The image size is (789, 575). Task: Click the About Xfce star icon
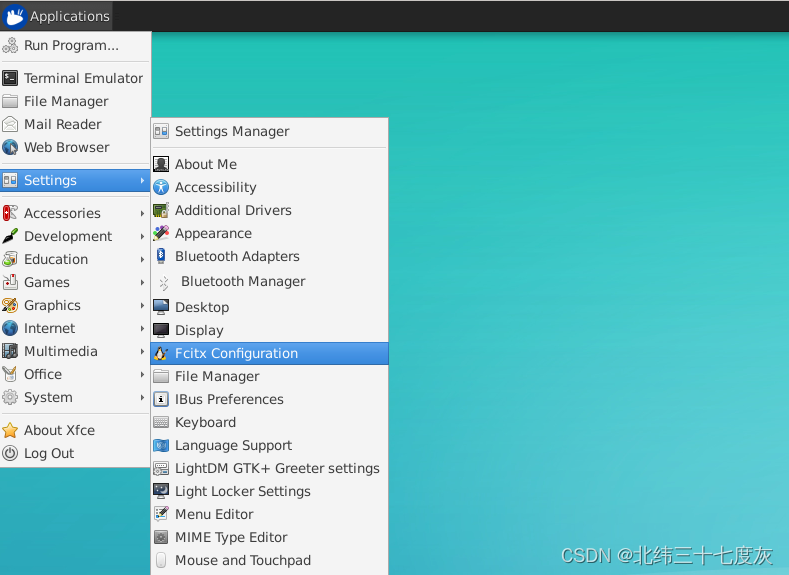click(10, 430)
